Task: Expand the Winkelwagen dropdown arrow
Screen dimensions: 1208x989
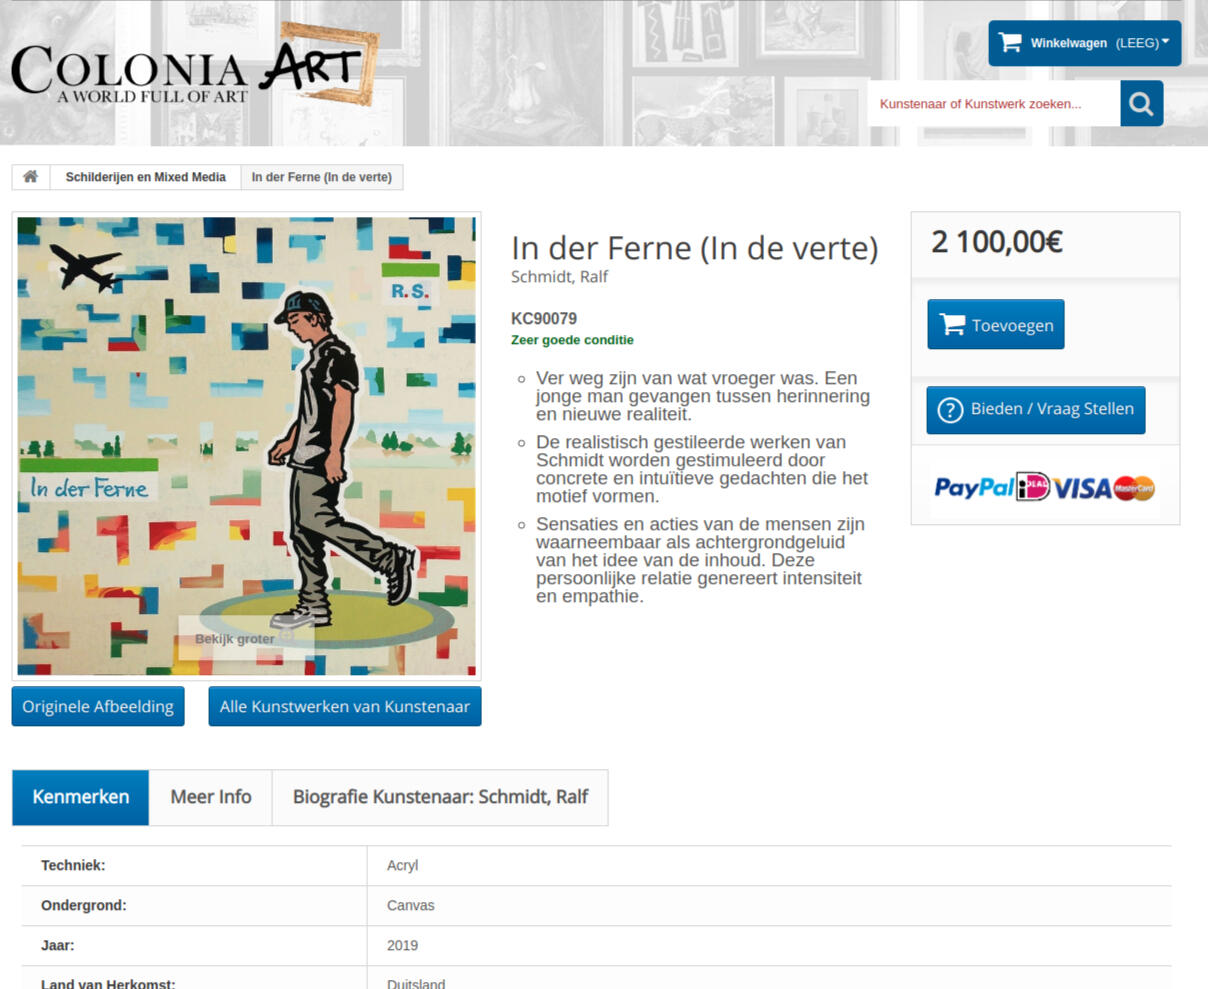Action: coord(1165,42)
